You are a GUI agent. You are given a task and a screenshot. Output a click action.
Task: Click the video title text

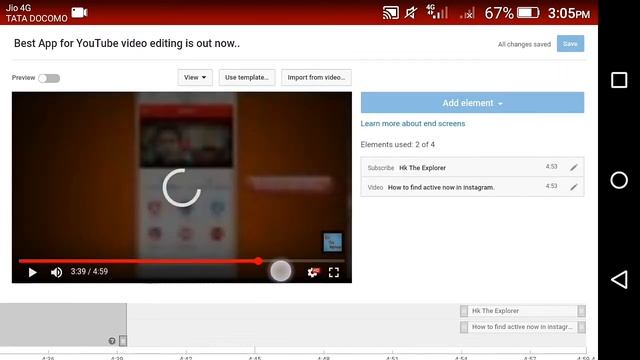point(127,43)
